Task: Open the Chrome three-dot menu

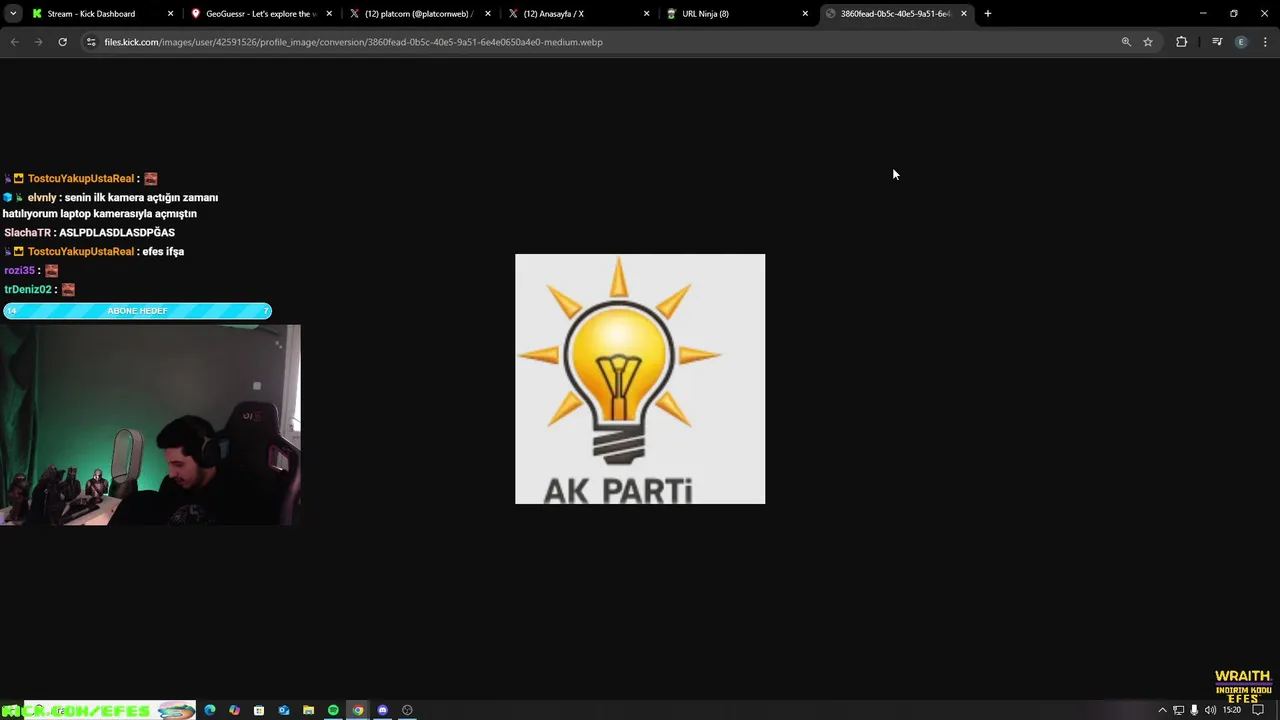Action: click(1266, 42)
